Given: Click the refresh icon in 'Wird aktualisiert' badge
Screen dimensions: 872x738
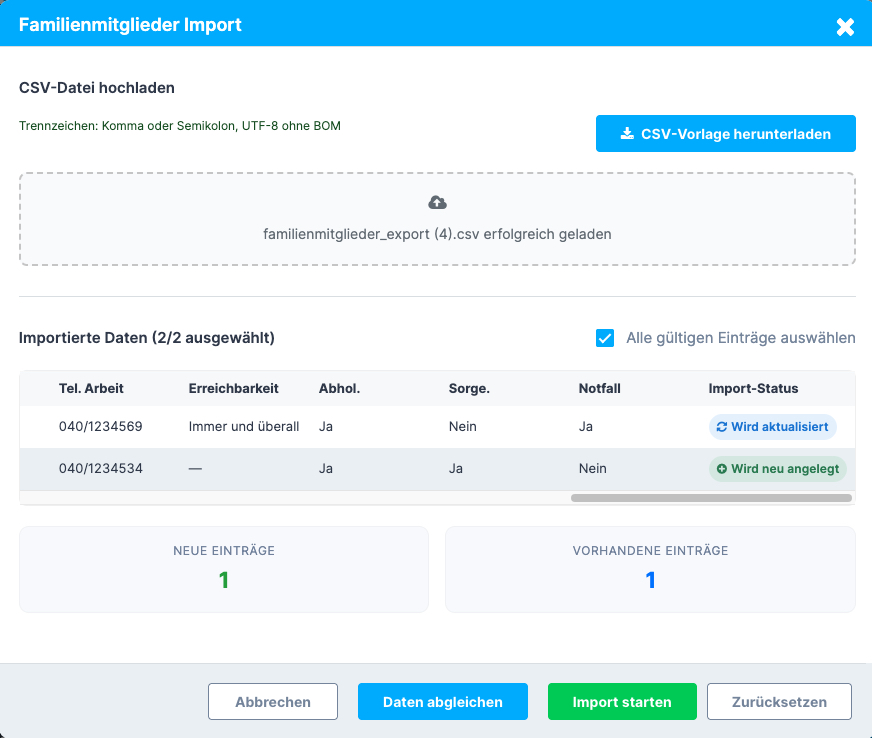Looking at the screenshot, I should 722,427.
